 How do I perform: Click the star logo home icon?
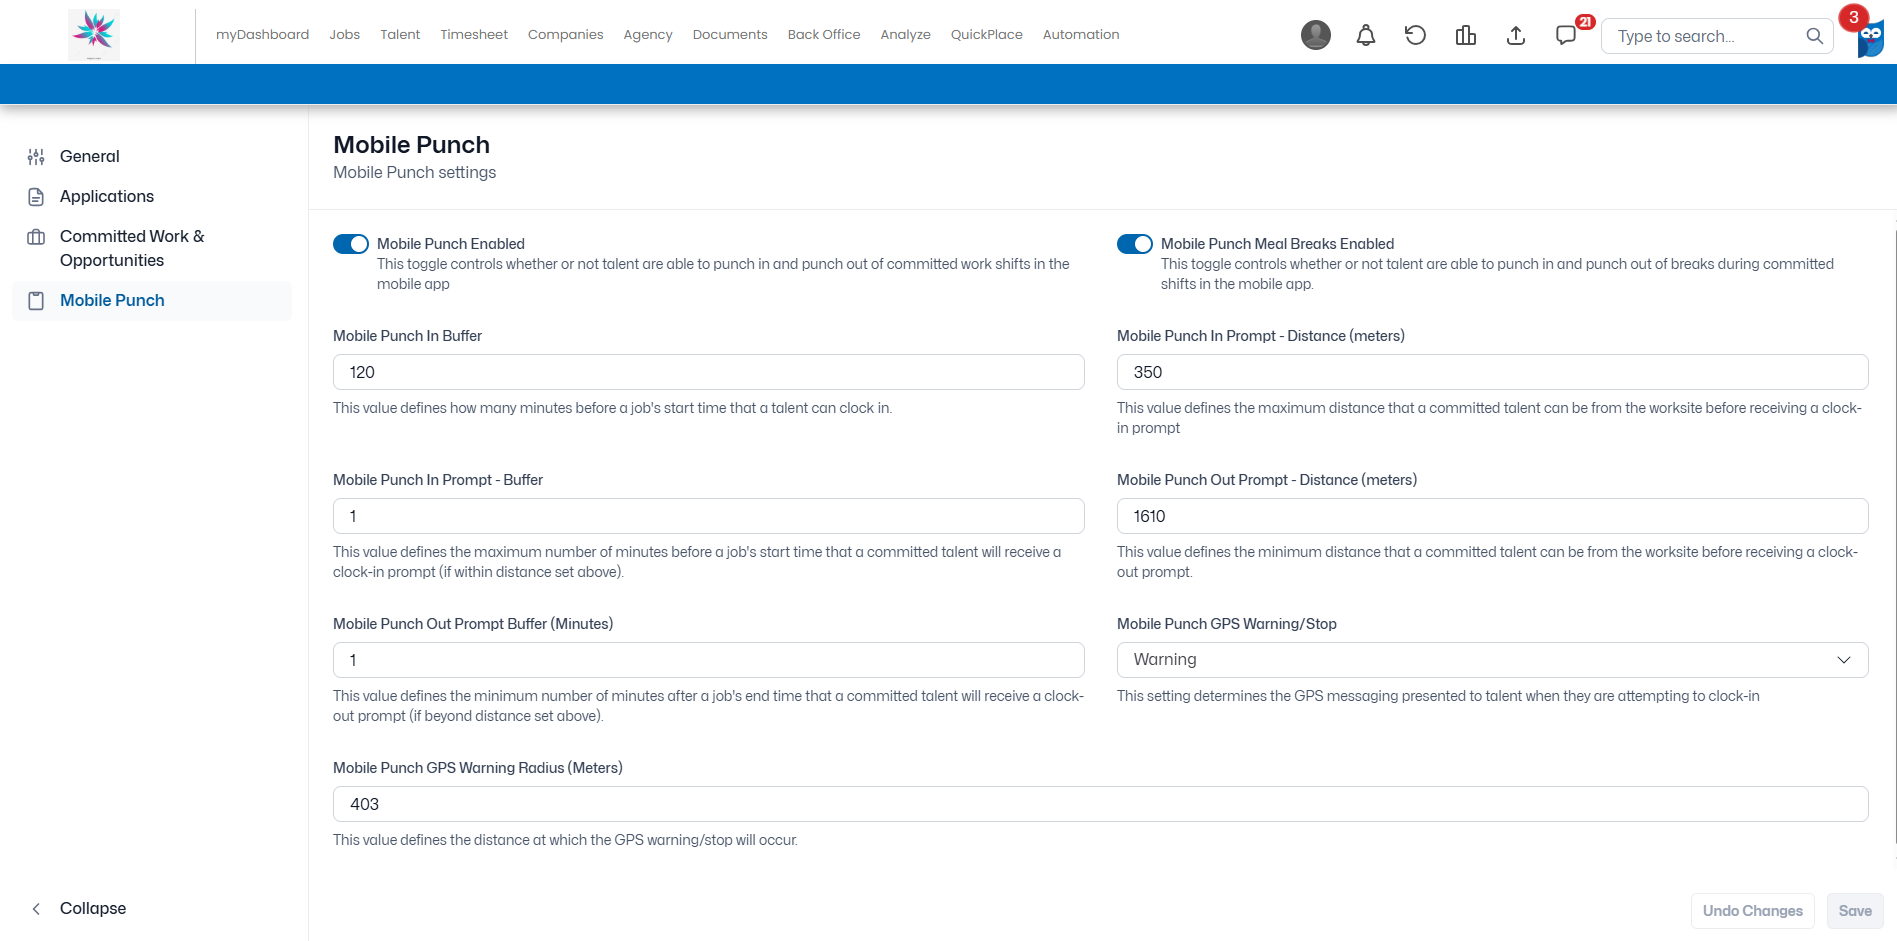click(x=94, y=34)
